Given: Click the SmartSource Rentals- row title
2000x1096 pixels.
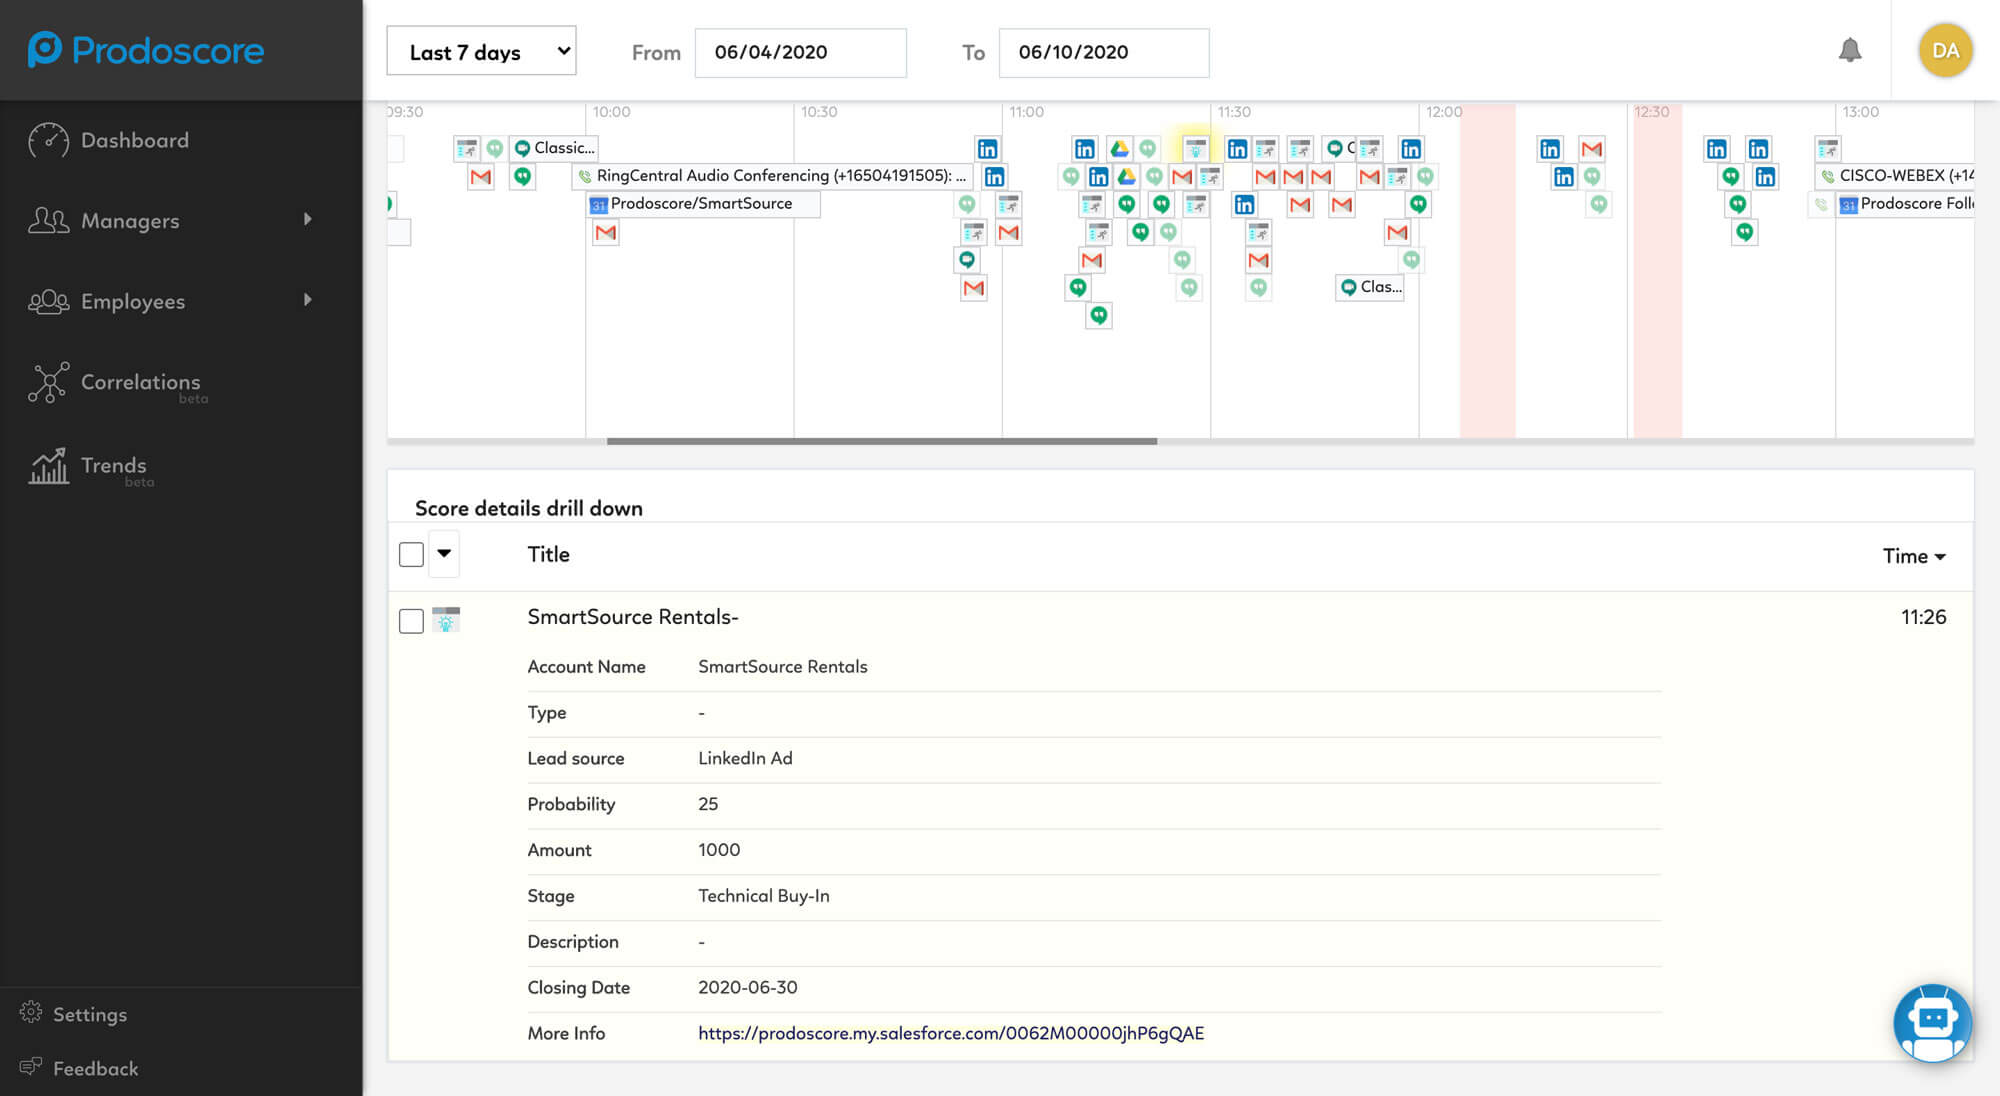Looking at the screenshot, I should (633, 617).
